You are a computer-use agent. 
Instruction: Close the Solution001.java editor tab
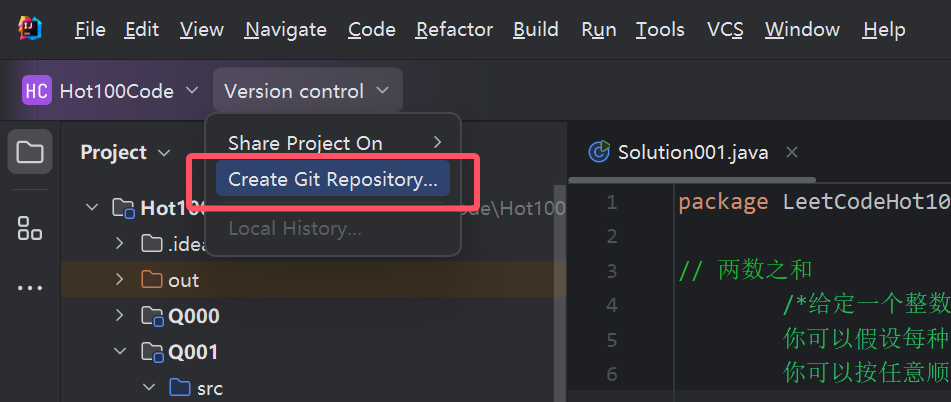[x=791, y=152]
